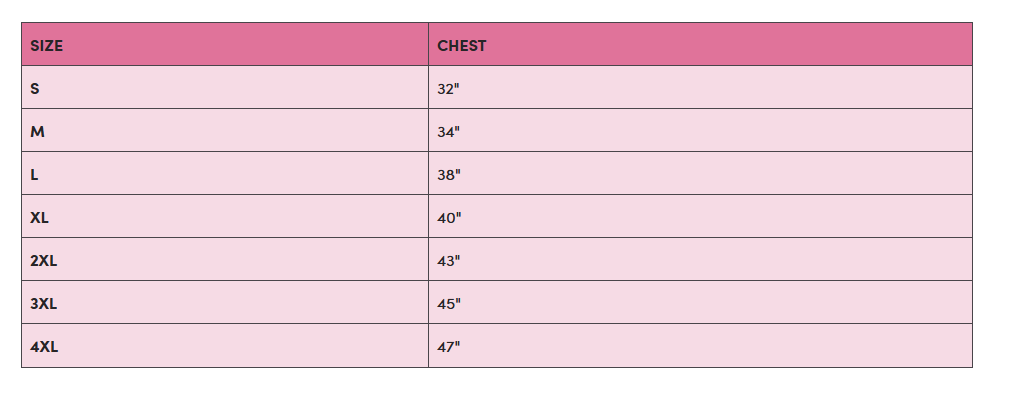Click the 32" chest measurement

(x=448, y=89)
